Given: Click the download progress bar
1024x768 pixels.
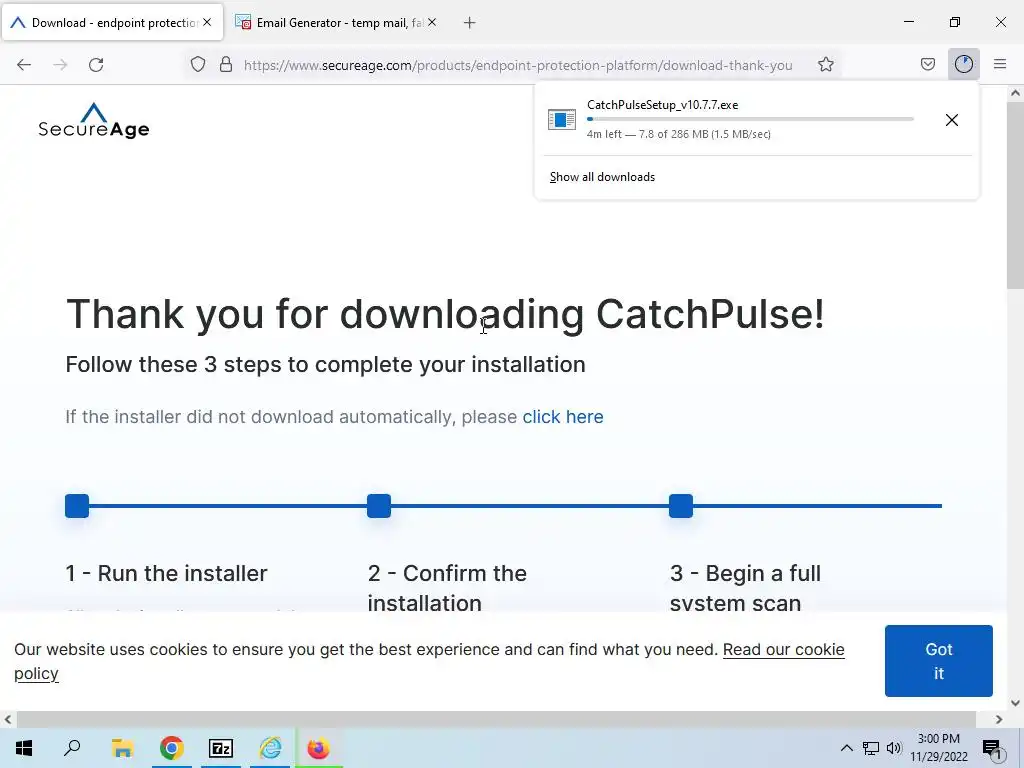Looking at the screenshot, I should pyautogui.click(x=750, y=119).
